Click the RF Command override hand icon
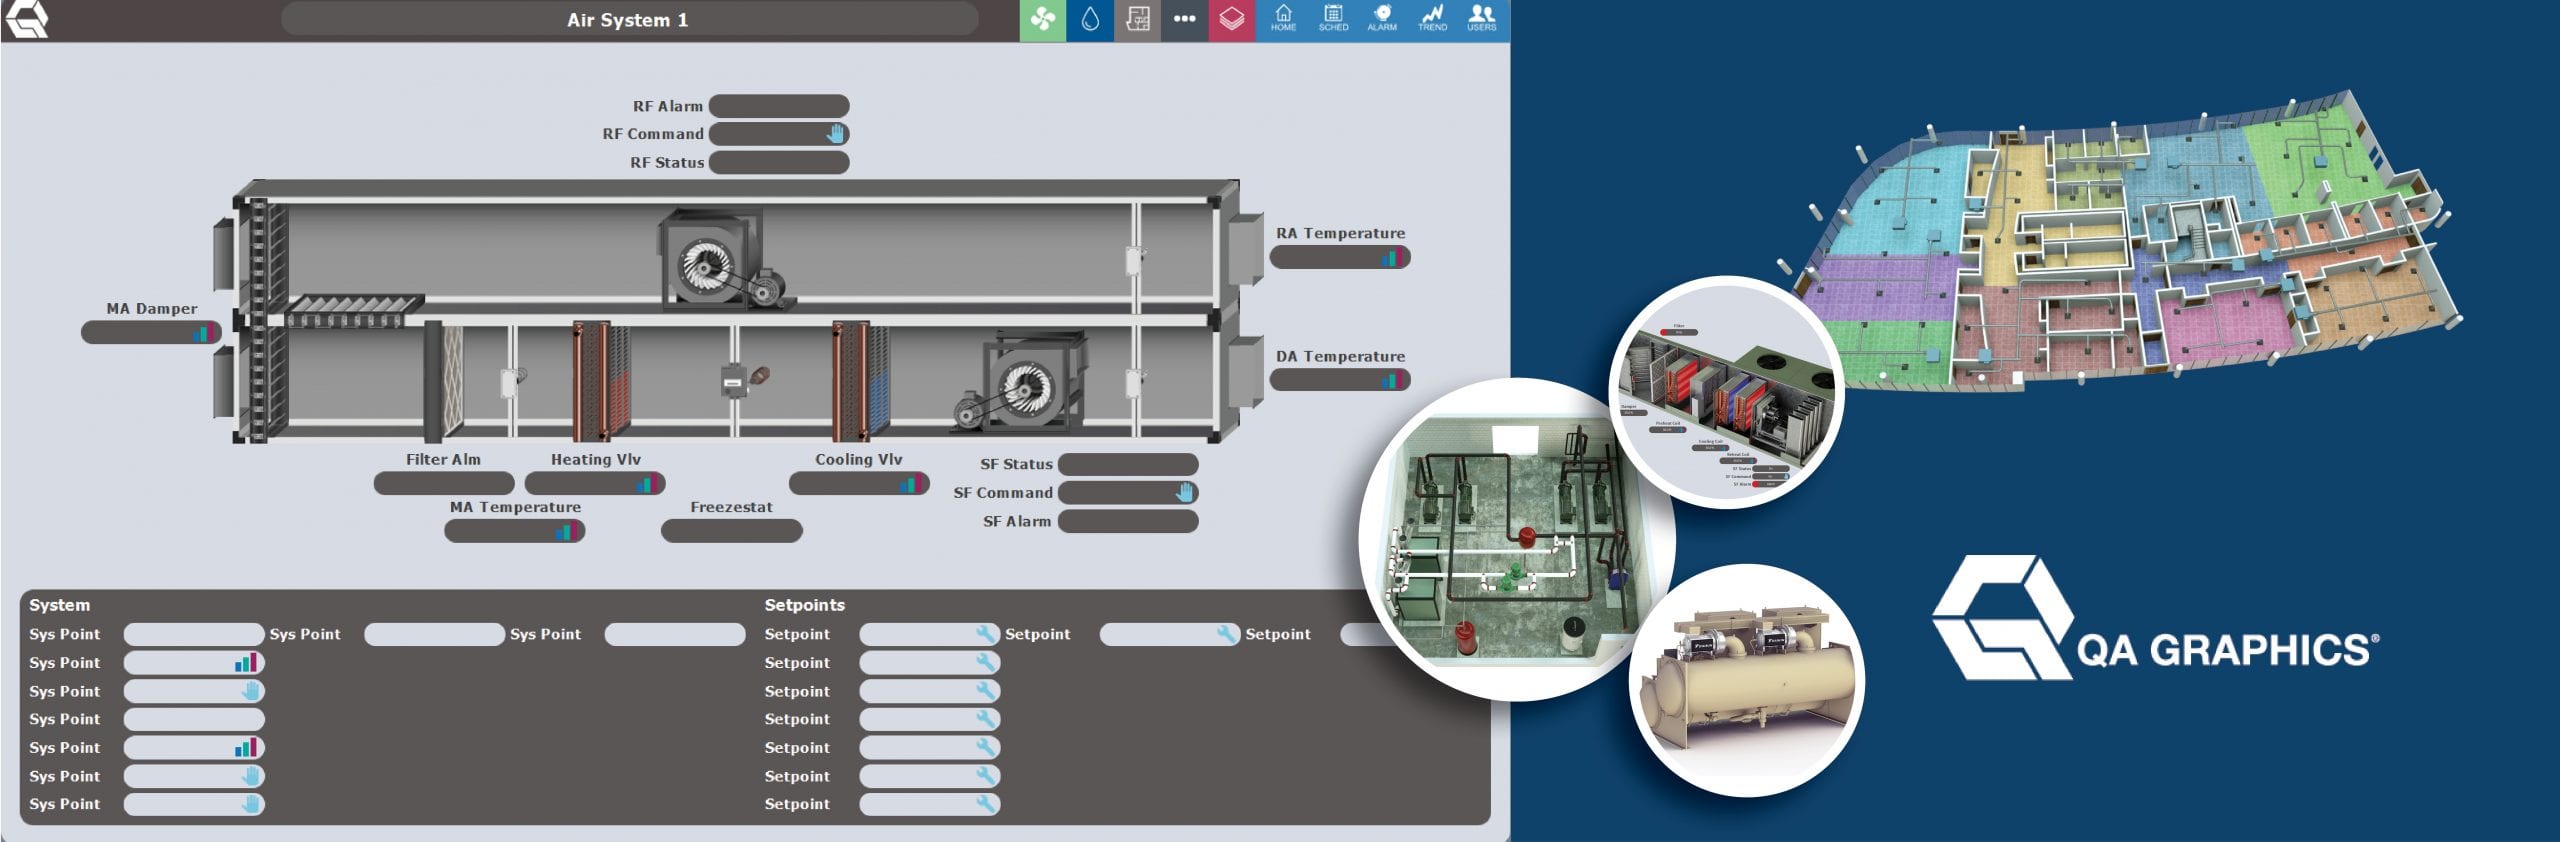Viewport: 2560px width, 842px height. [x=836, y=134]
